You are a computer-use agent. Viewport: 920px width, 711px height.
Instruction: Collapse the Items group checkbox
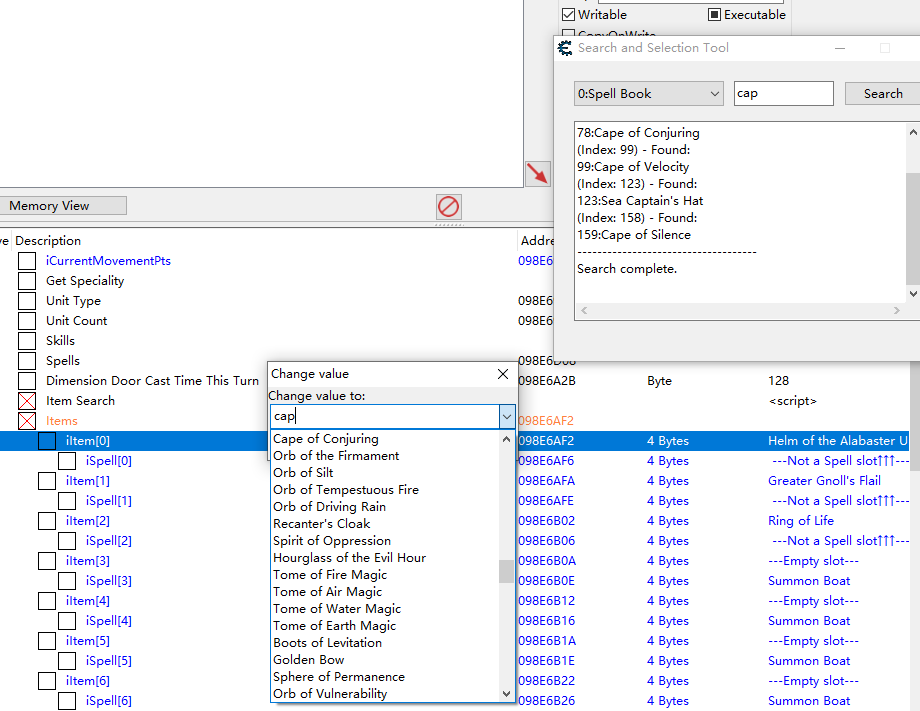tap(27, 421)
